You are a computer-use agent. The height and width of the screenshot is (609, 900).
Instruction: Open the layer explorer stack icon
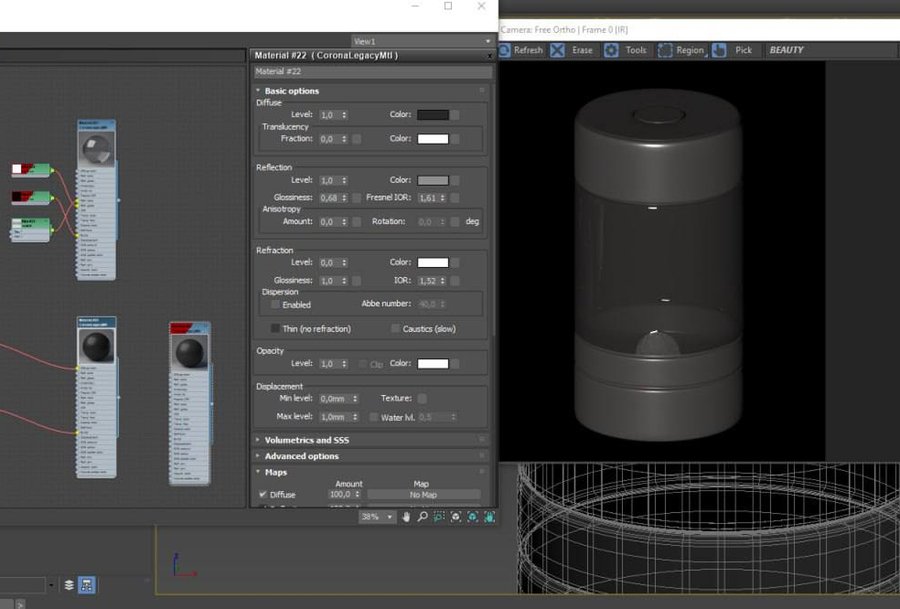point(69,585)
